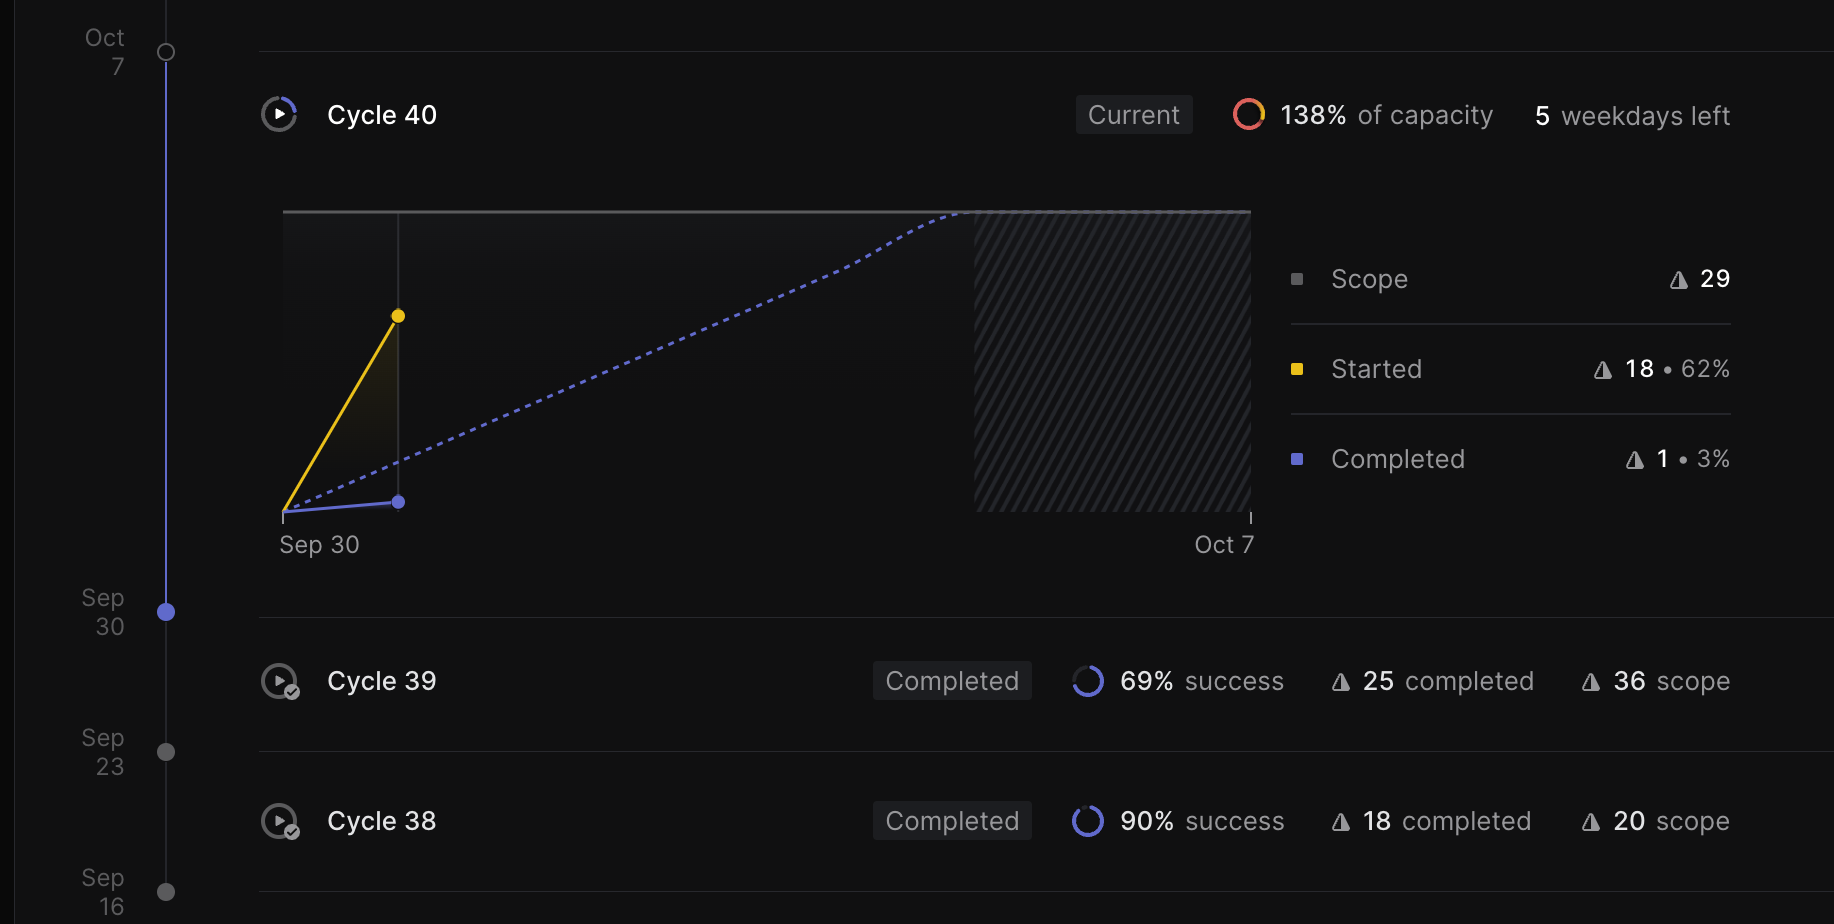Open the Cycle 39 row title
Viewport: 1834px width, 924px height.
[x=382, y=681]
